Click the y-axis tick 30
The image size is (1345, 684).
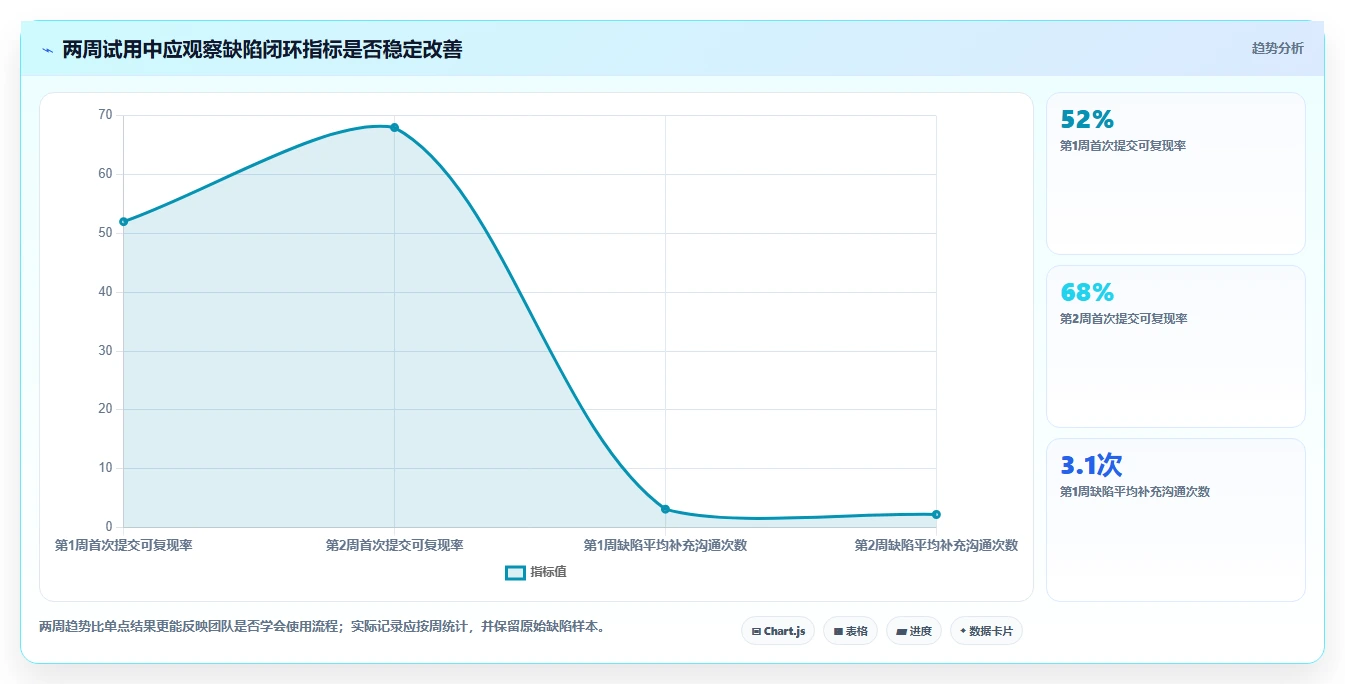(x=105, y=351)
